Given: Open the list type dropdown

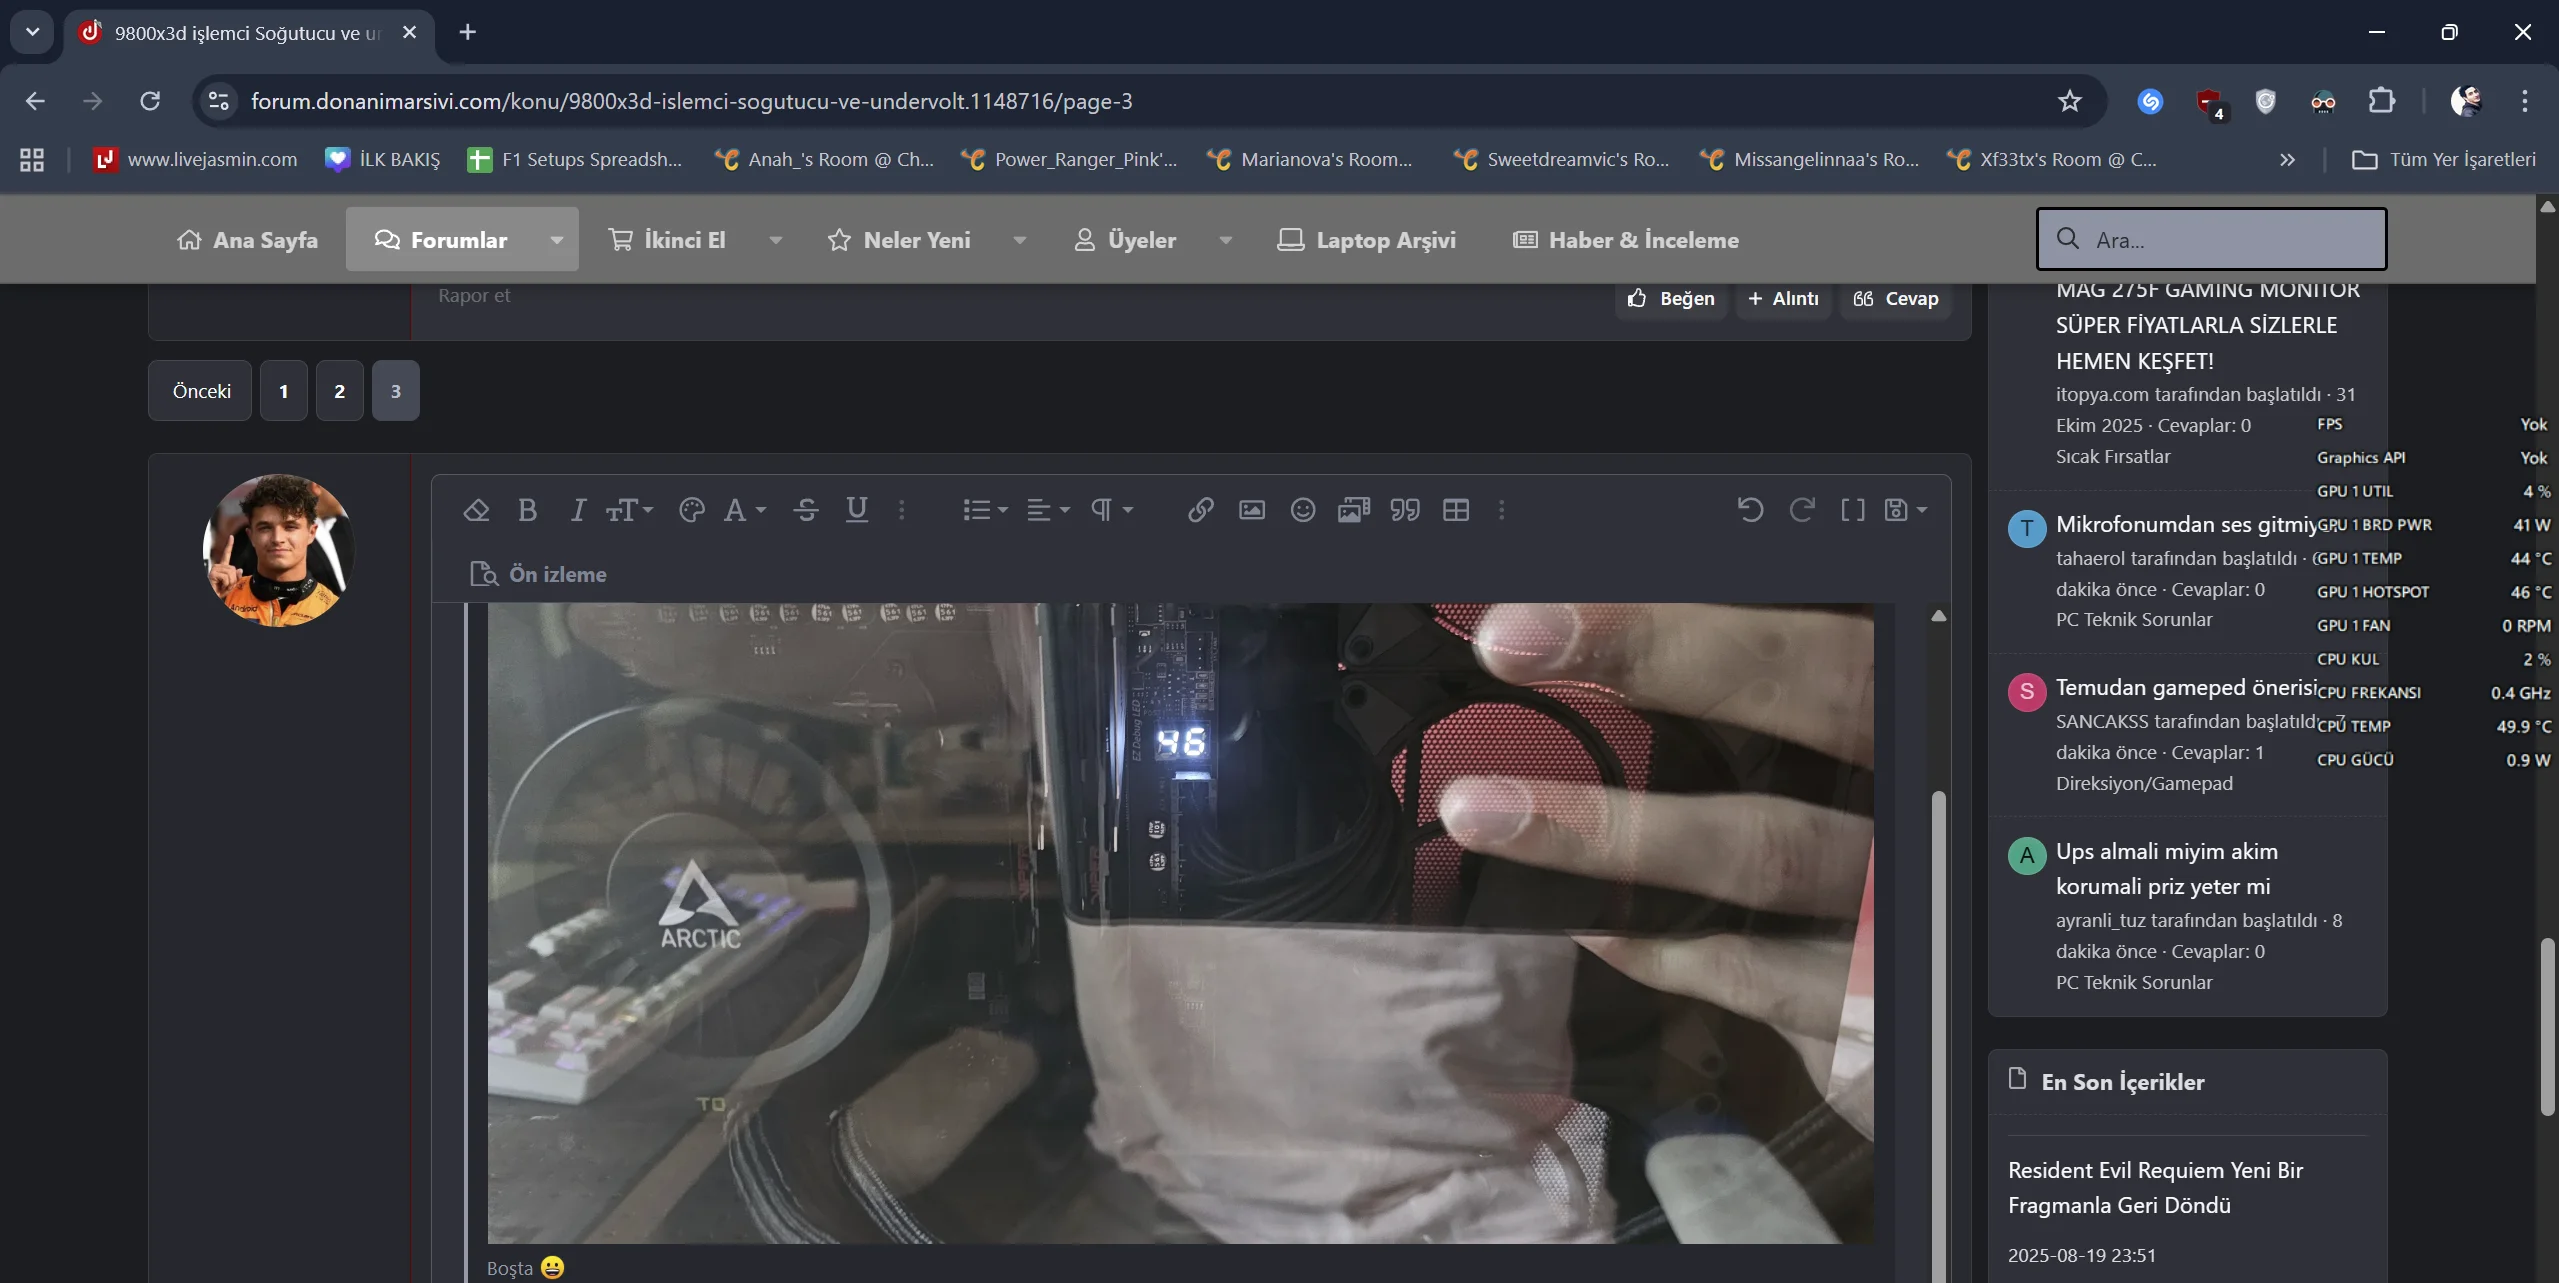Looking at the screenshot, I should pyautogui.click(x=984, y=510).
